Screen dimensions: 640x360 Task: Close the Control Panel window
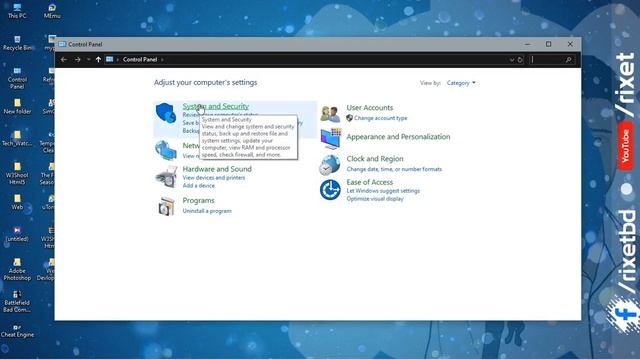click(570, 44)
